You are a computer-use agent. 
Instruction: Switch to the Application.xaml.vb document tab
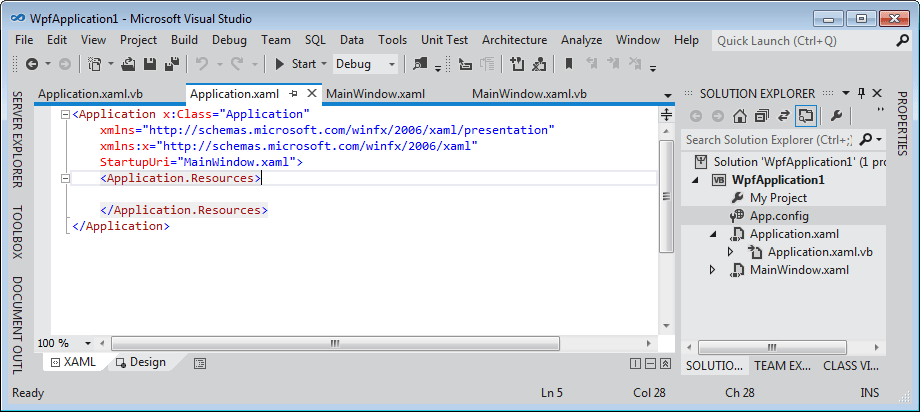(x=90, y=94)
